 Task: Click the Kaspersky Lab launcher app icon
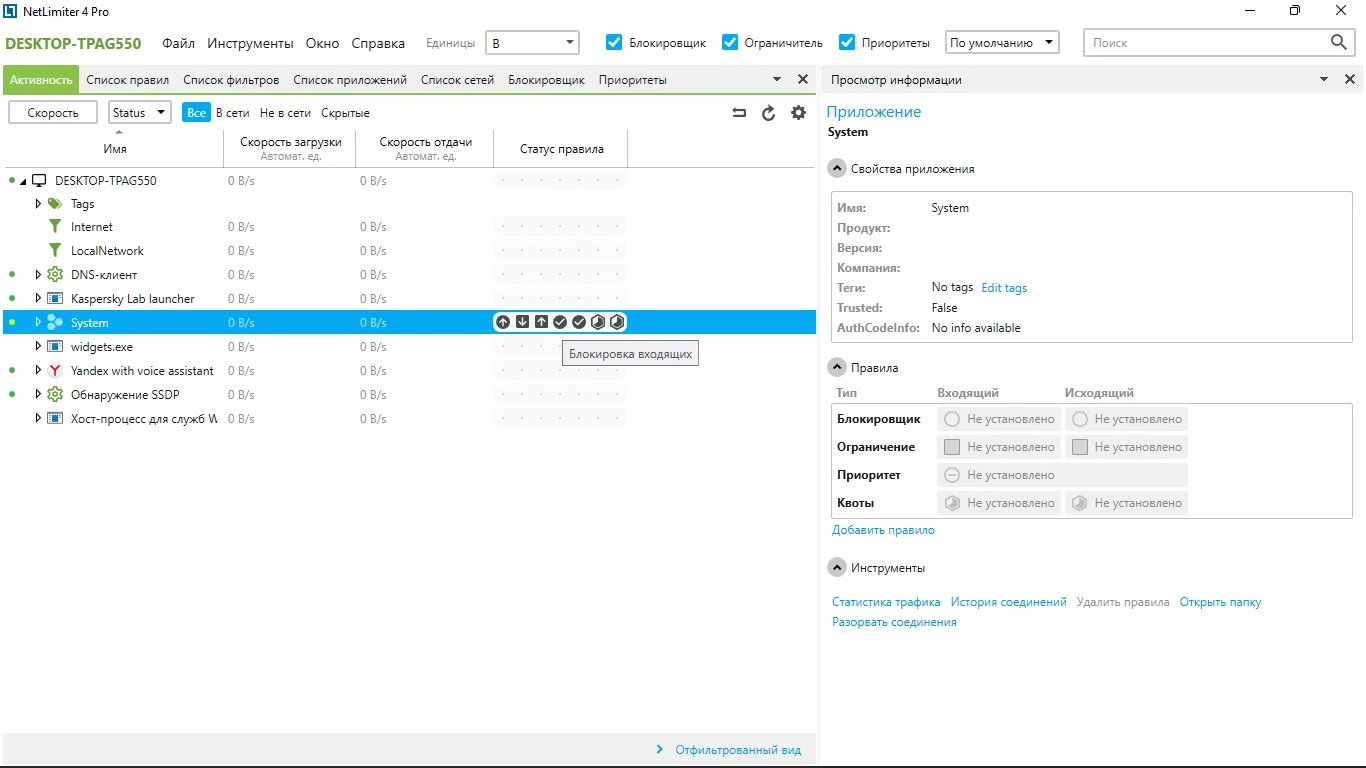click(x=55, y=299)
